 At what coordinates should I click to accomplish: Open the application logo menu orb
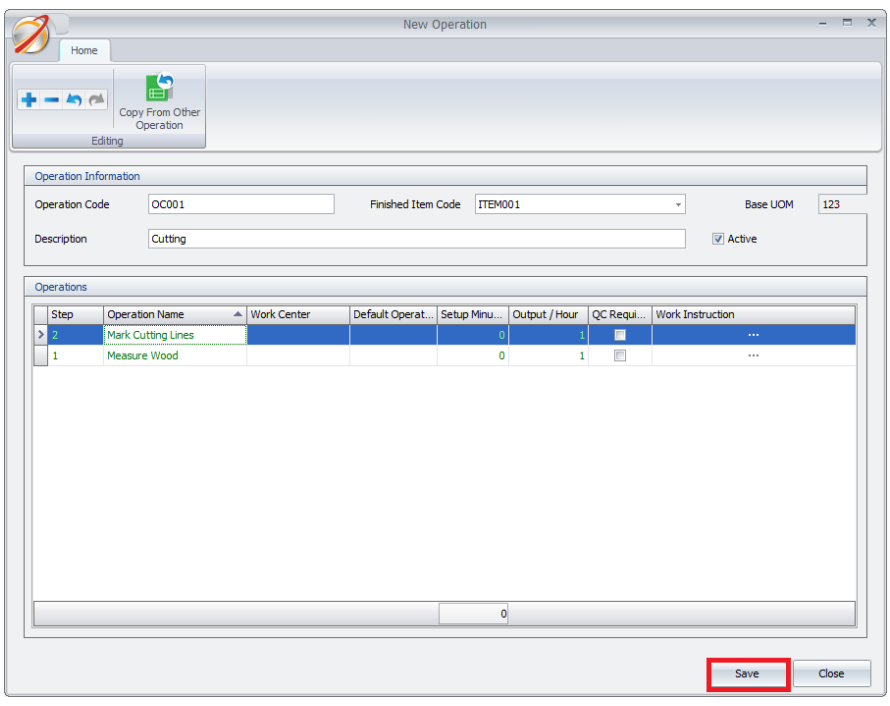[31, 34]
